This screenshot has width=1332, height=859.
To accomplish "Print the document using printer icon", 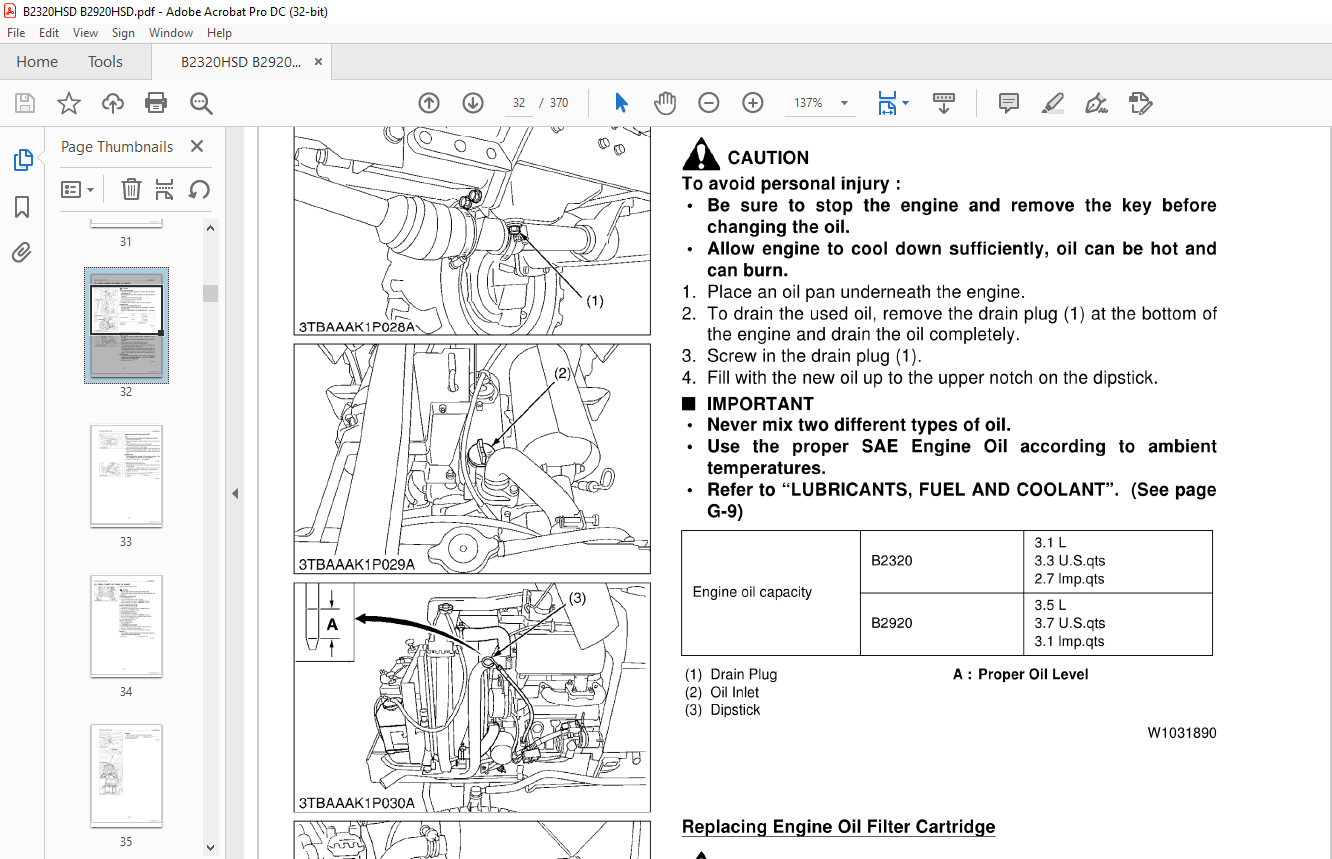I will point(156,103).
